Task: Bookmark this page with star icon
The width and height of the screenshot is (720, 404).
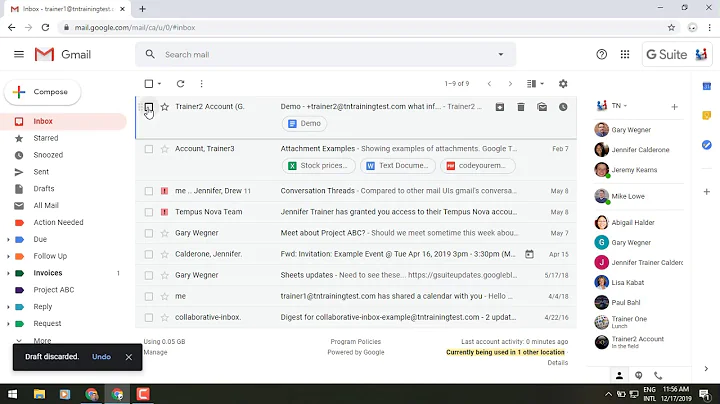Action: click(671, 28)
